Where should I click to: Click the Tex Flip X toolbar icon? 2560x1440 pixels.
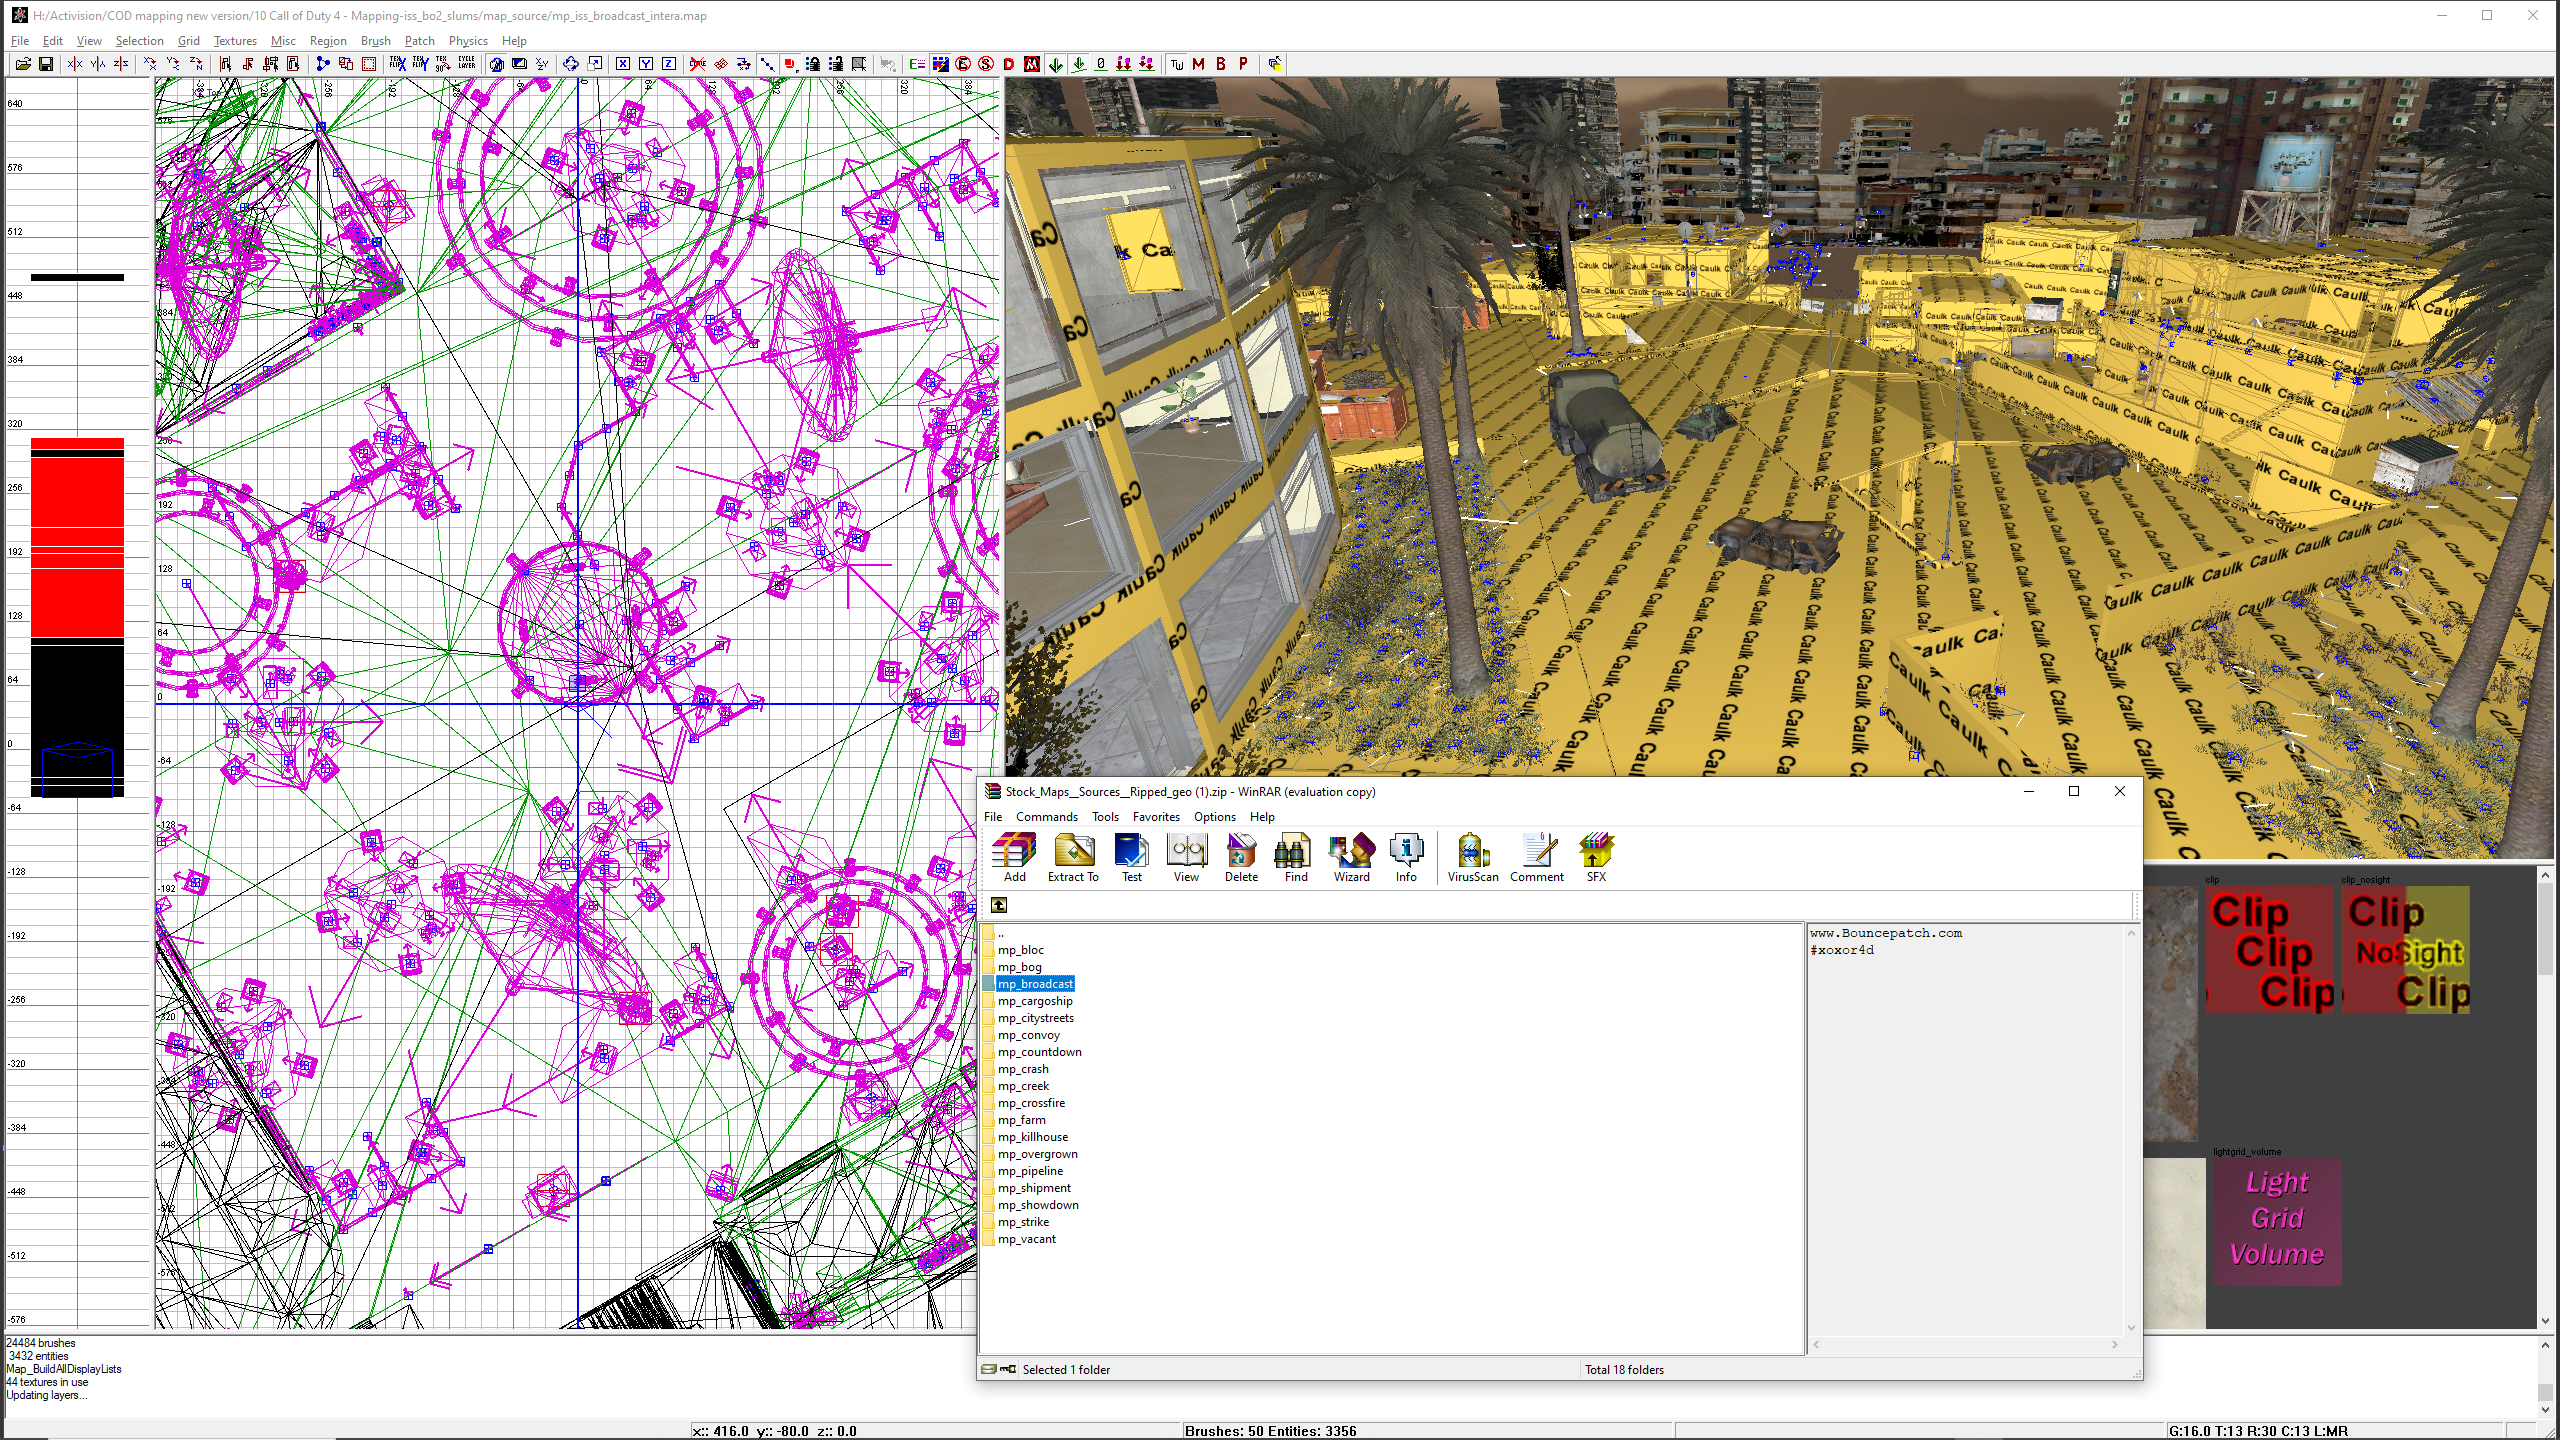coord(397,64)
